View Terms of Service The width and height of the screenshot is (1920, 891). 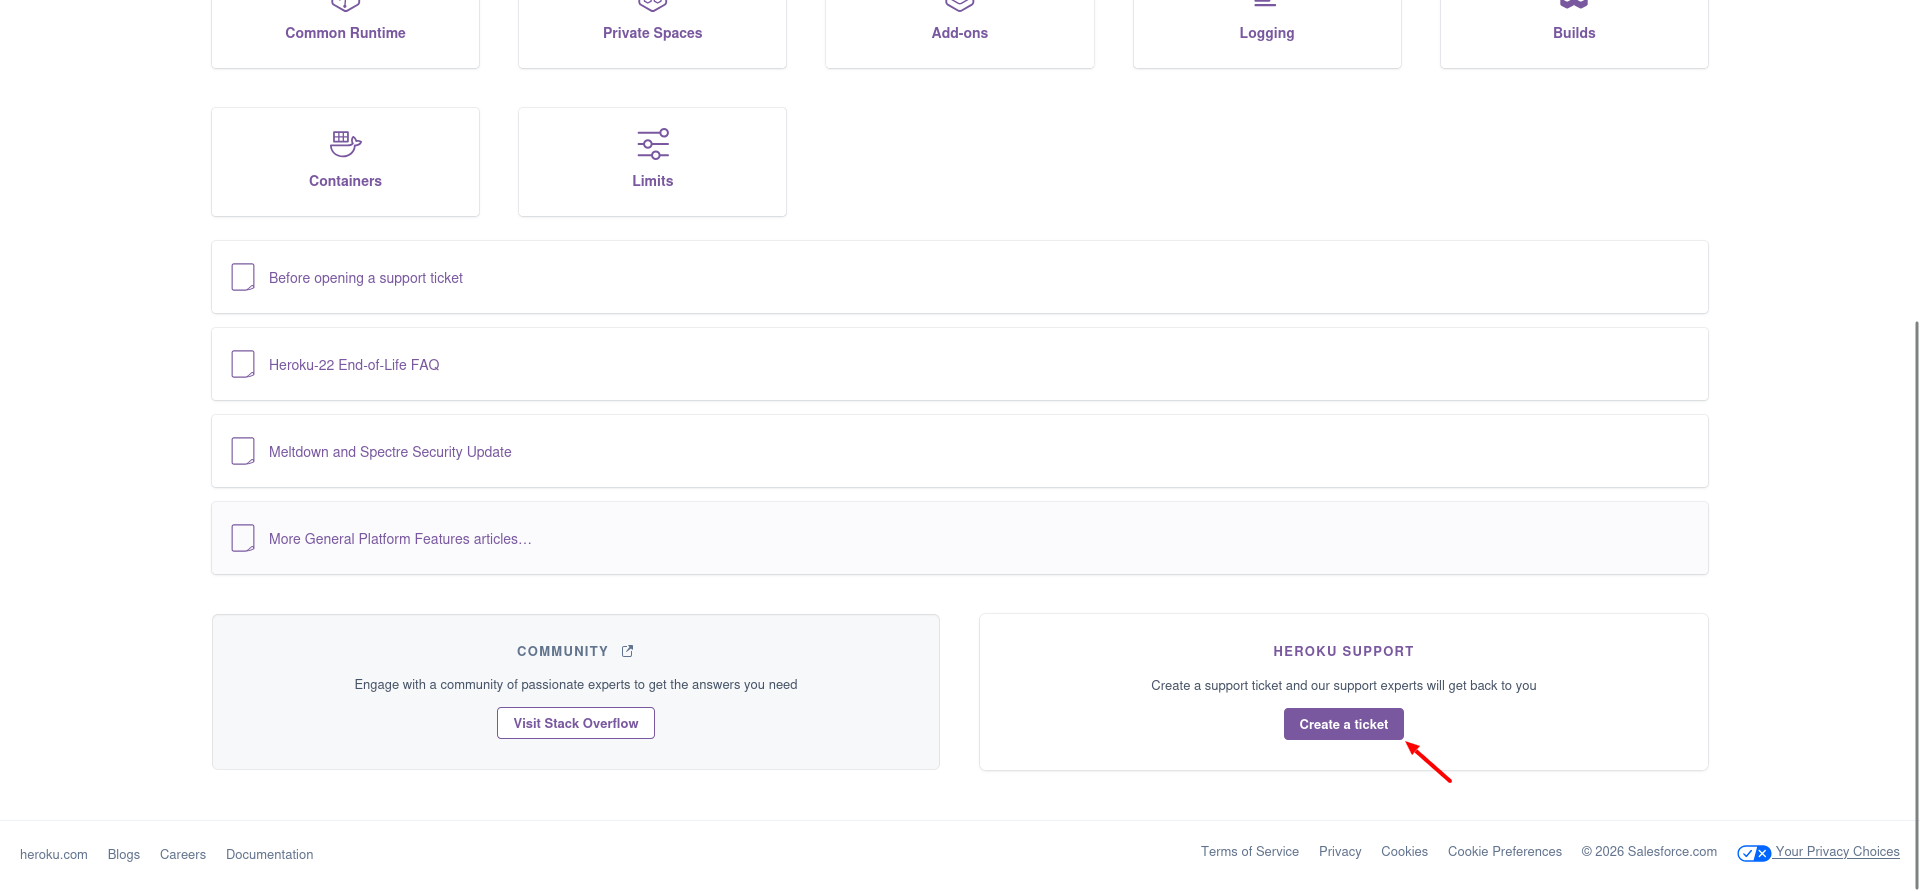[1250, 851]
